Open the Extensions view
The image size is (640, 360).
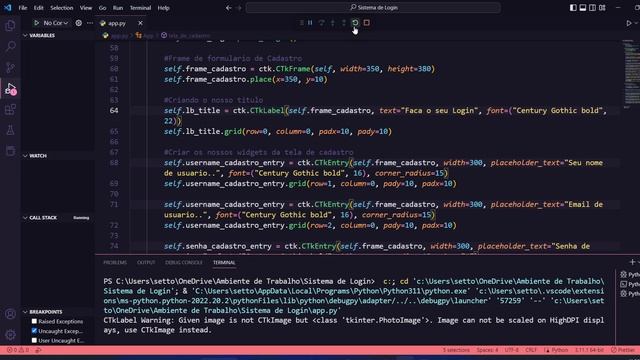point(10,109)
